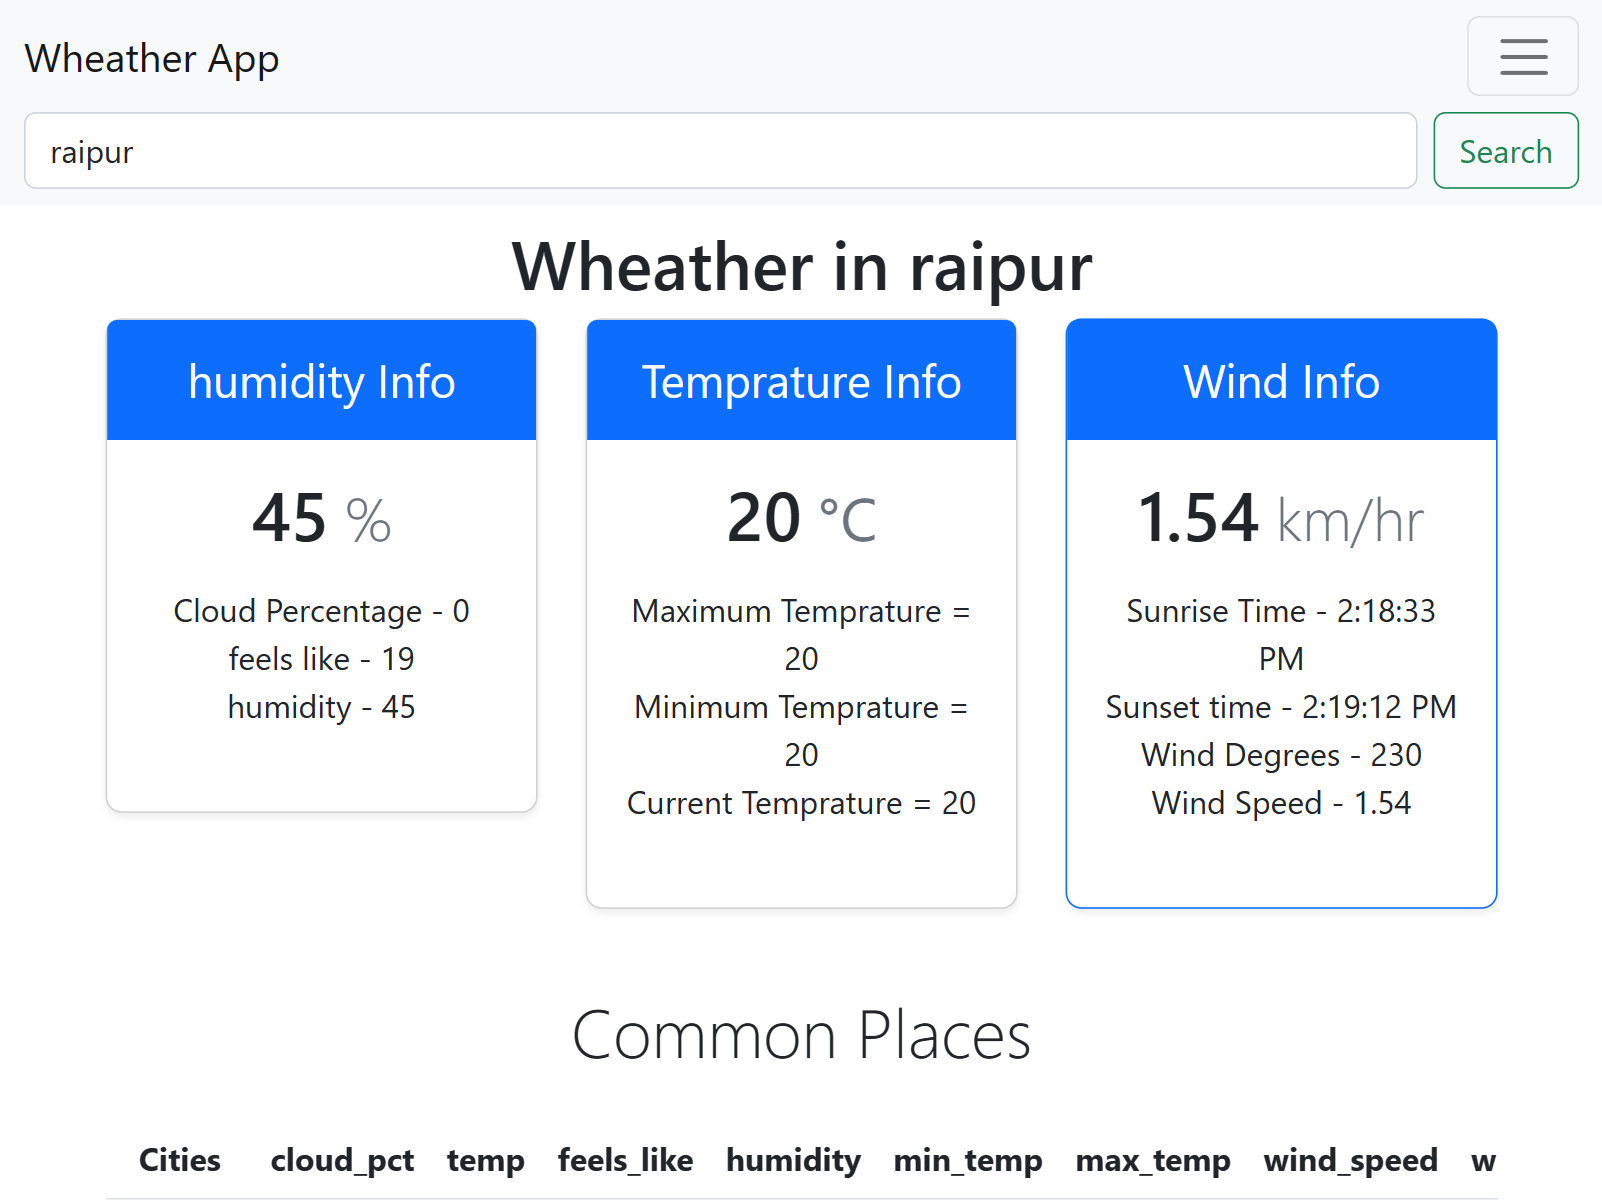This screenshot has width=1602, height=1200.
Task: Select the humidity Info card header
Action: [x=321, y=381]
